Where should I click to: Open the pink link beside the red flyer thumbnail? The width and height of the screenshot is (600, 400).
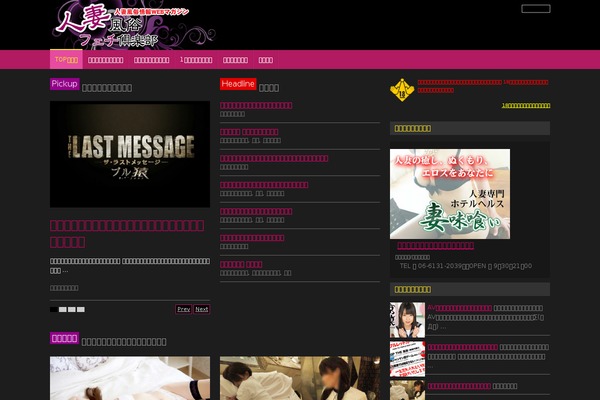[x=463, y=347]
